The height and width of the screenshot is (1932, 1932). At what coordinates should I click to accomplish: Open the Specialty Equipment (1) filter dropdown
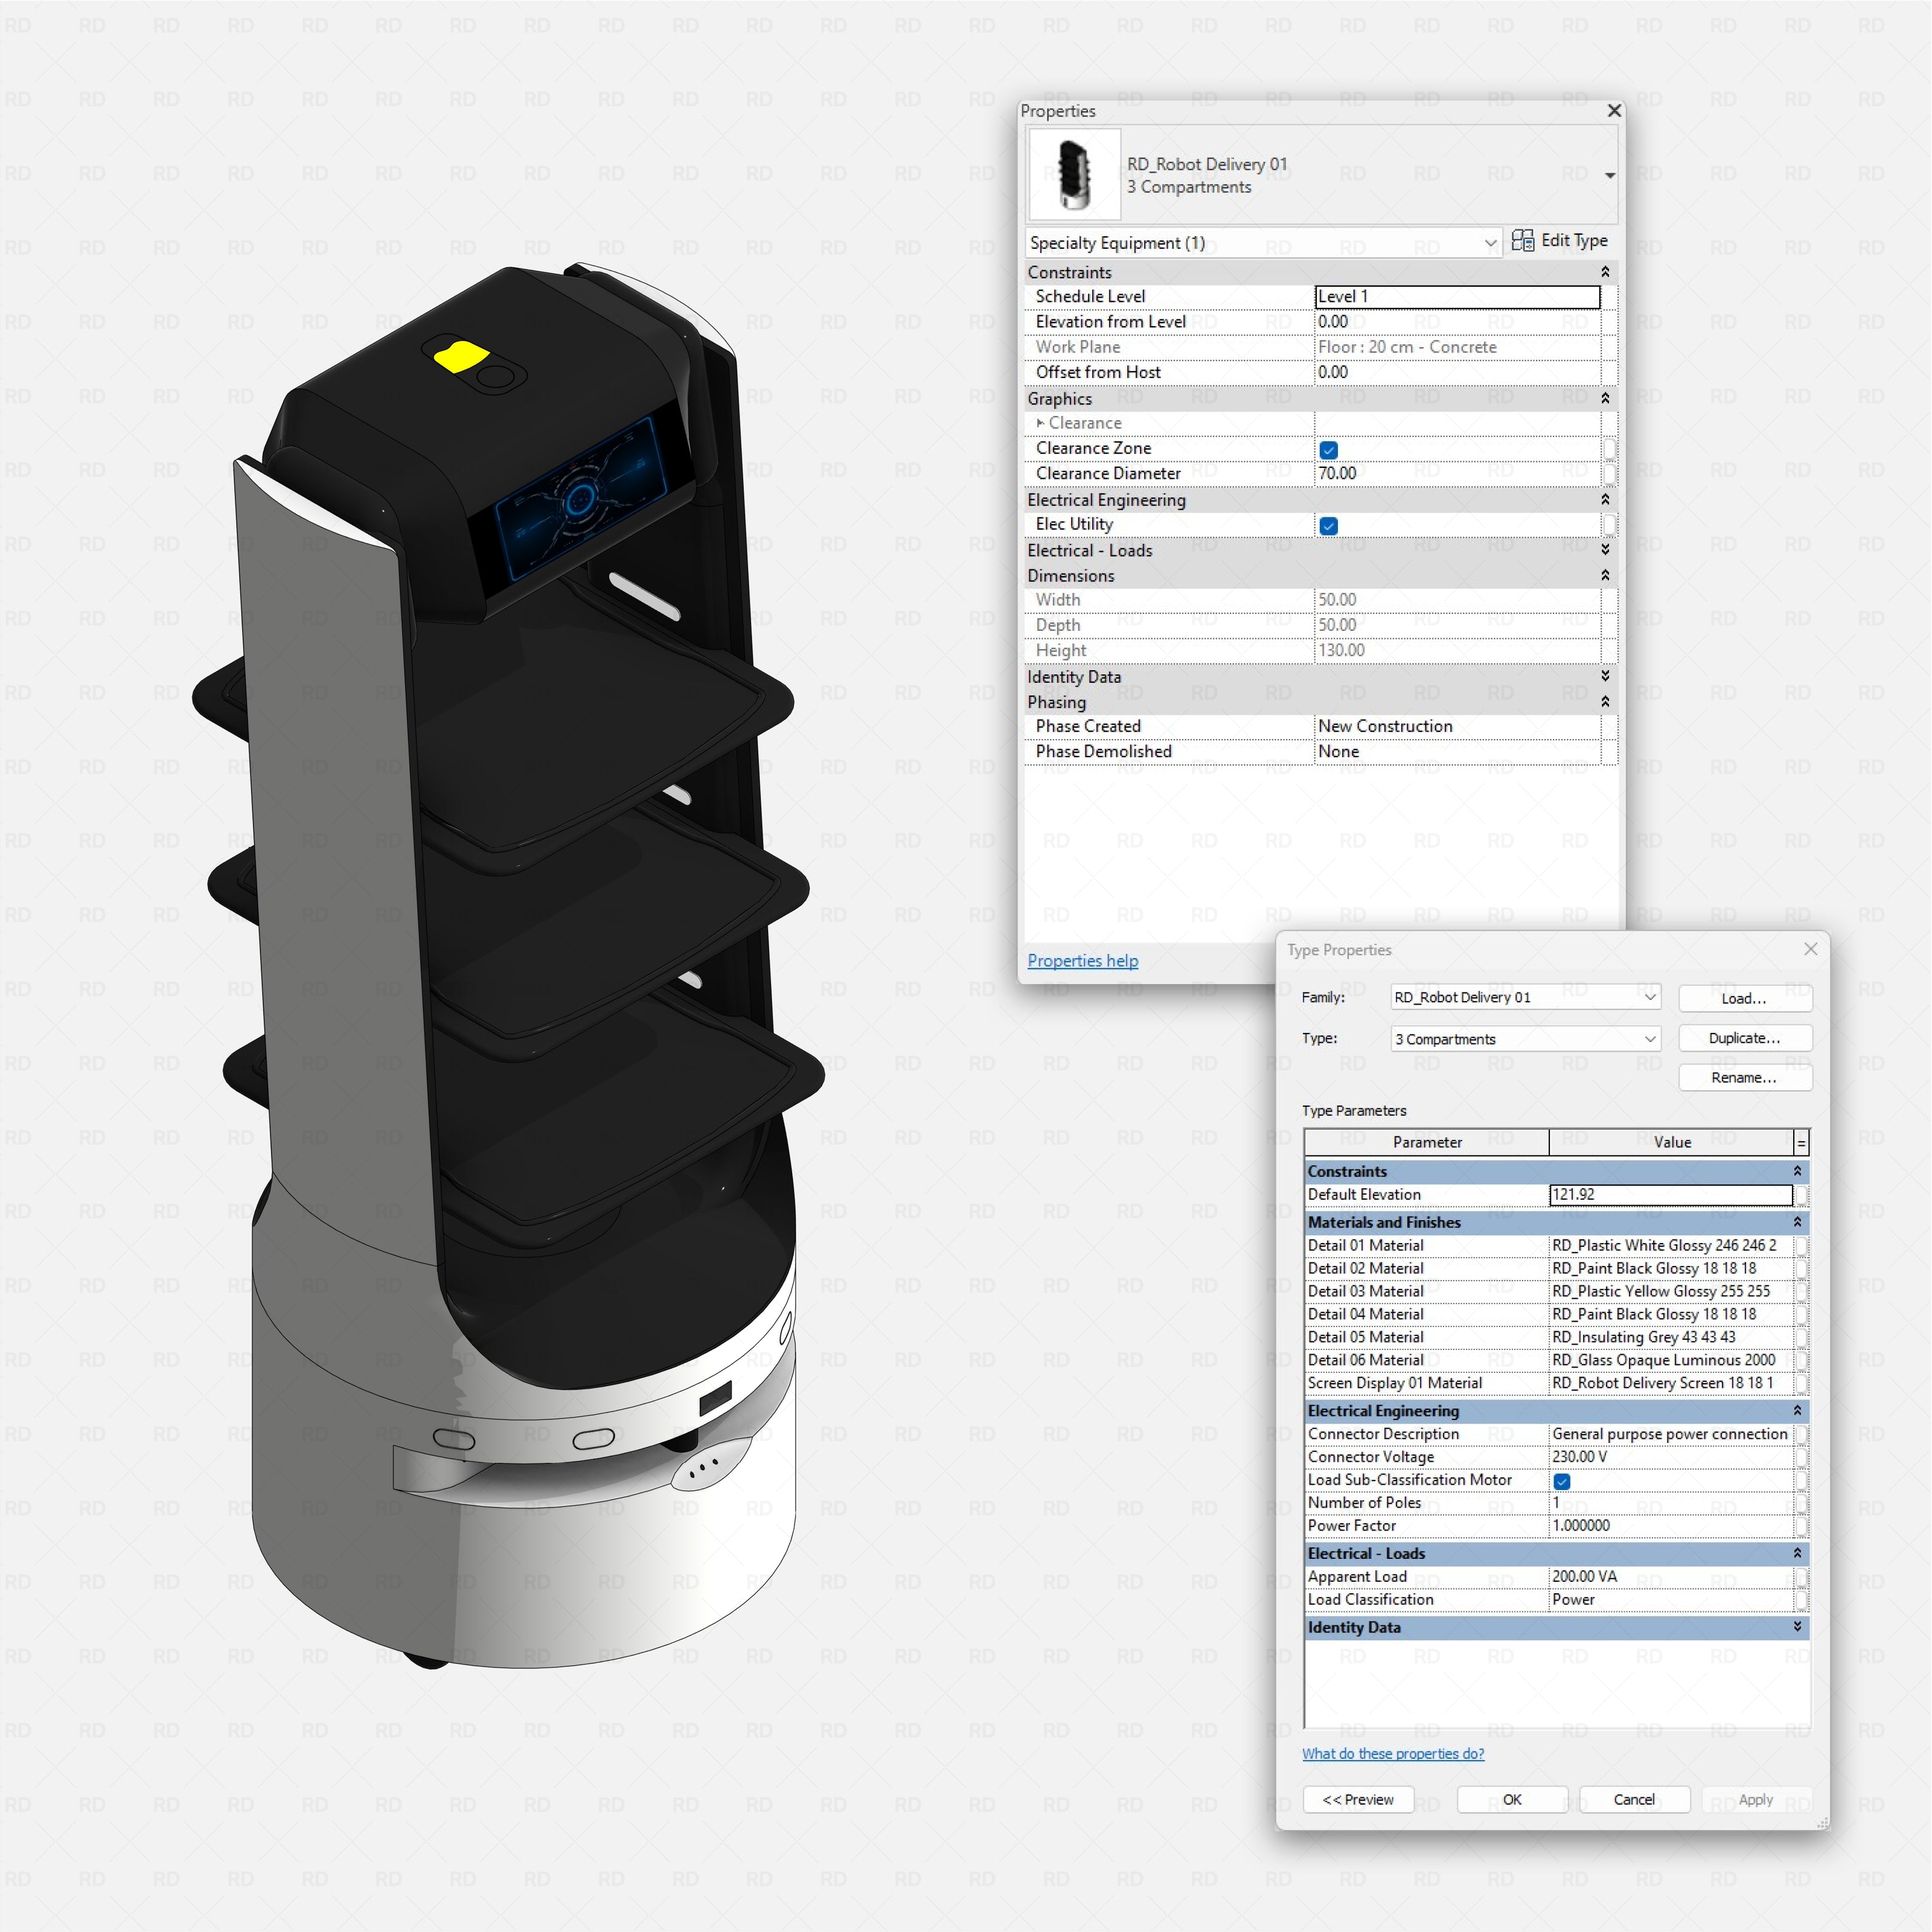(x=1263, y=243)
